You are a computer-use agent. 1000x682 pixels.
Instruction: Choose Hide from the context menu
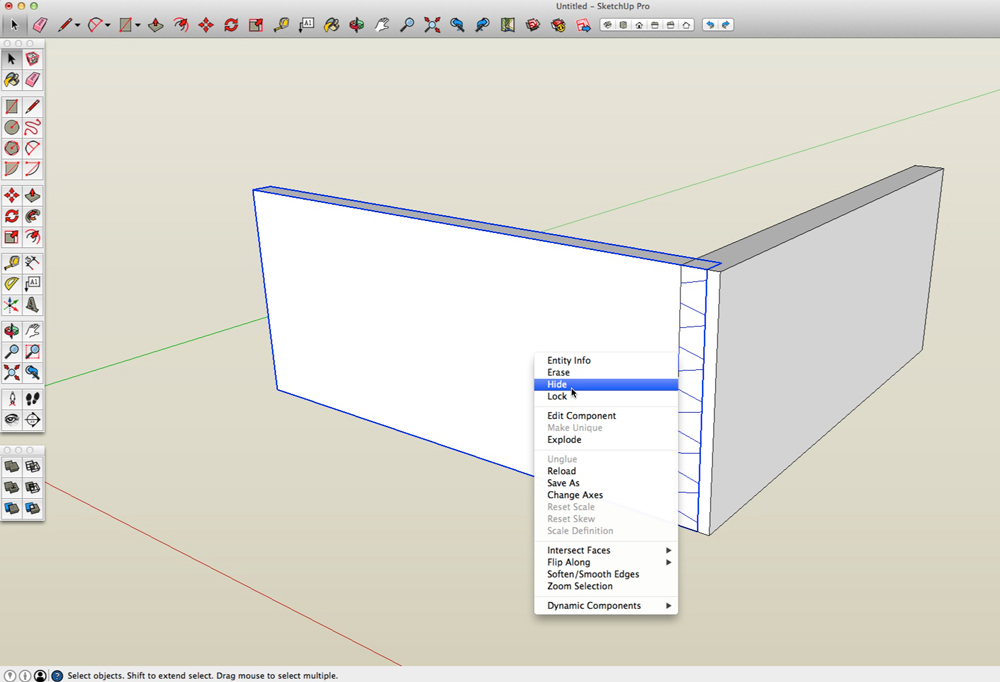[557, 385]
